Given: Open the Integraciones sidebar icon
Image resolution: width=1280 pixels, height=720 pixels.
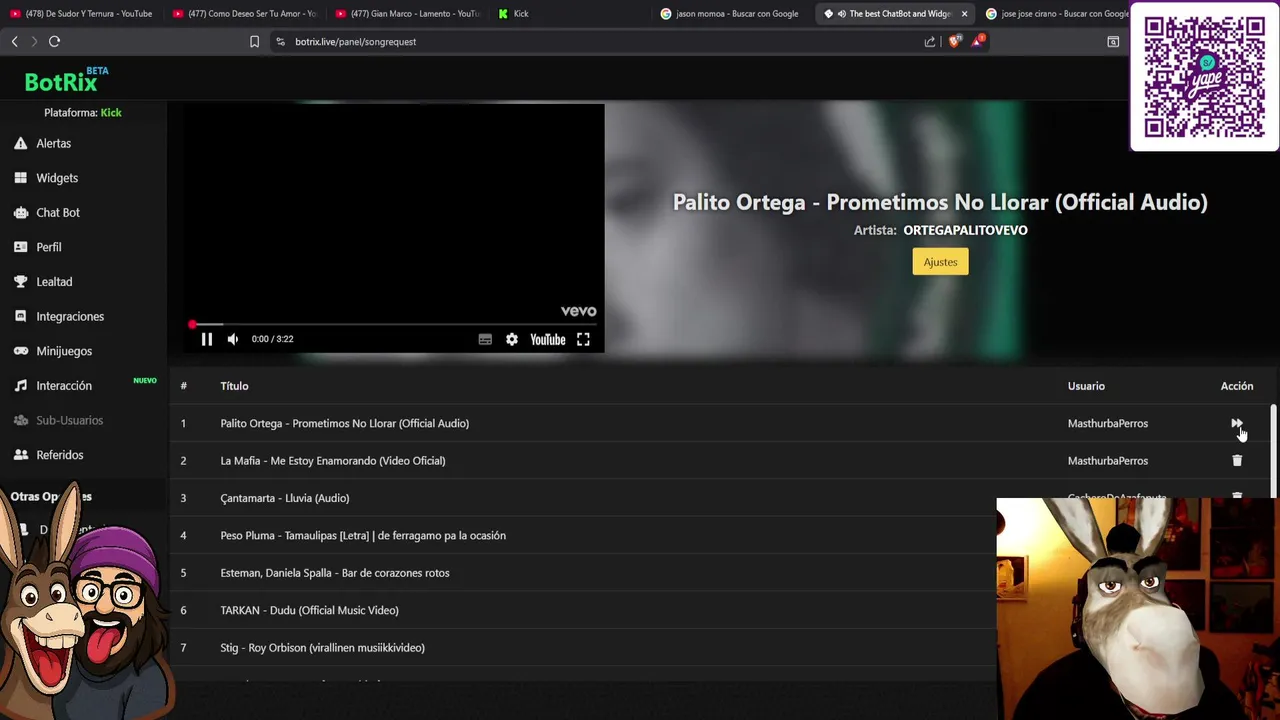Looking at the screenshot, I should click(20, 316).
